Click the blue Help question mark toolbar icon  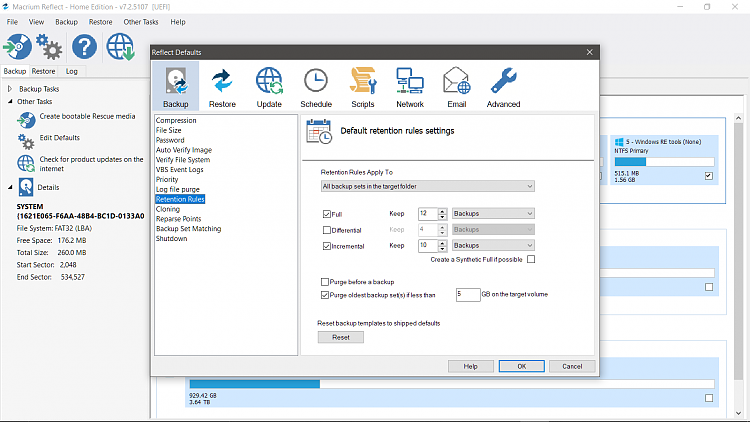pos(84,46)
